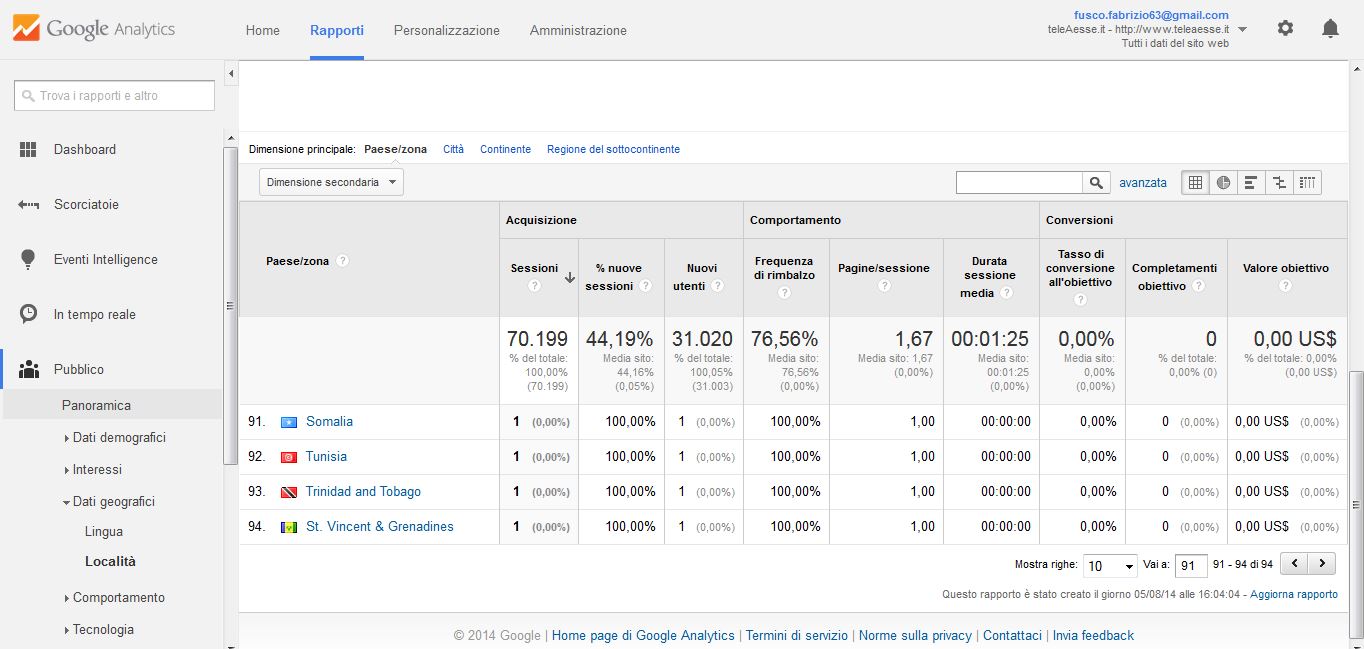Click the Scorciatoie arrow icon
The image size is (1364, 649).
[28, 204]
